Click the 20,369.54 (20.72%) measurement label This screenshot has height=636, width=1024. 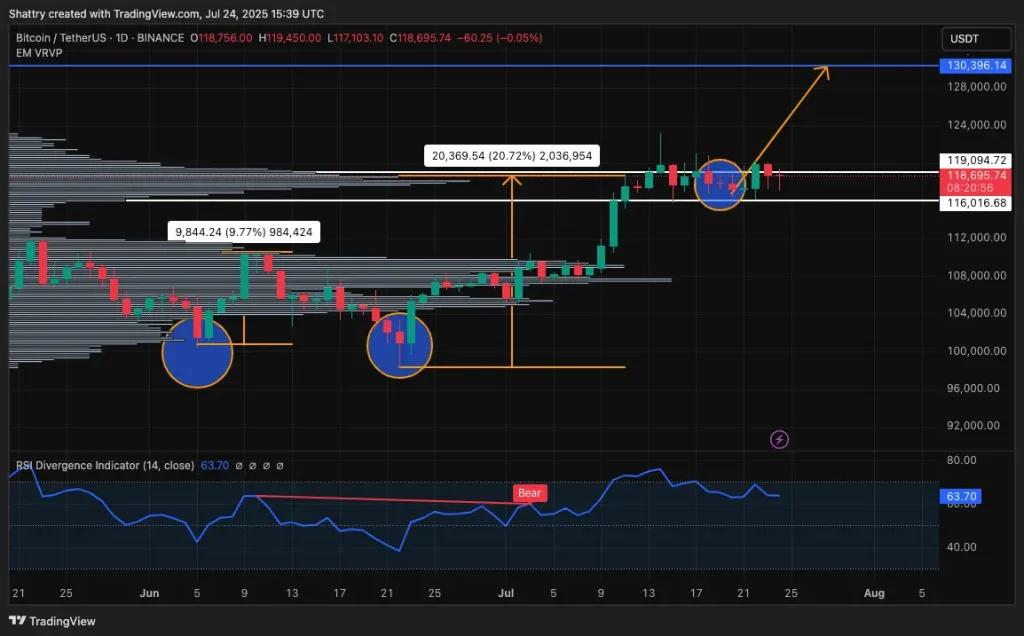pos(509,156)
